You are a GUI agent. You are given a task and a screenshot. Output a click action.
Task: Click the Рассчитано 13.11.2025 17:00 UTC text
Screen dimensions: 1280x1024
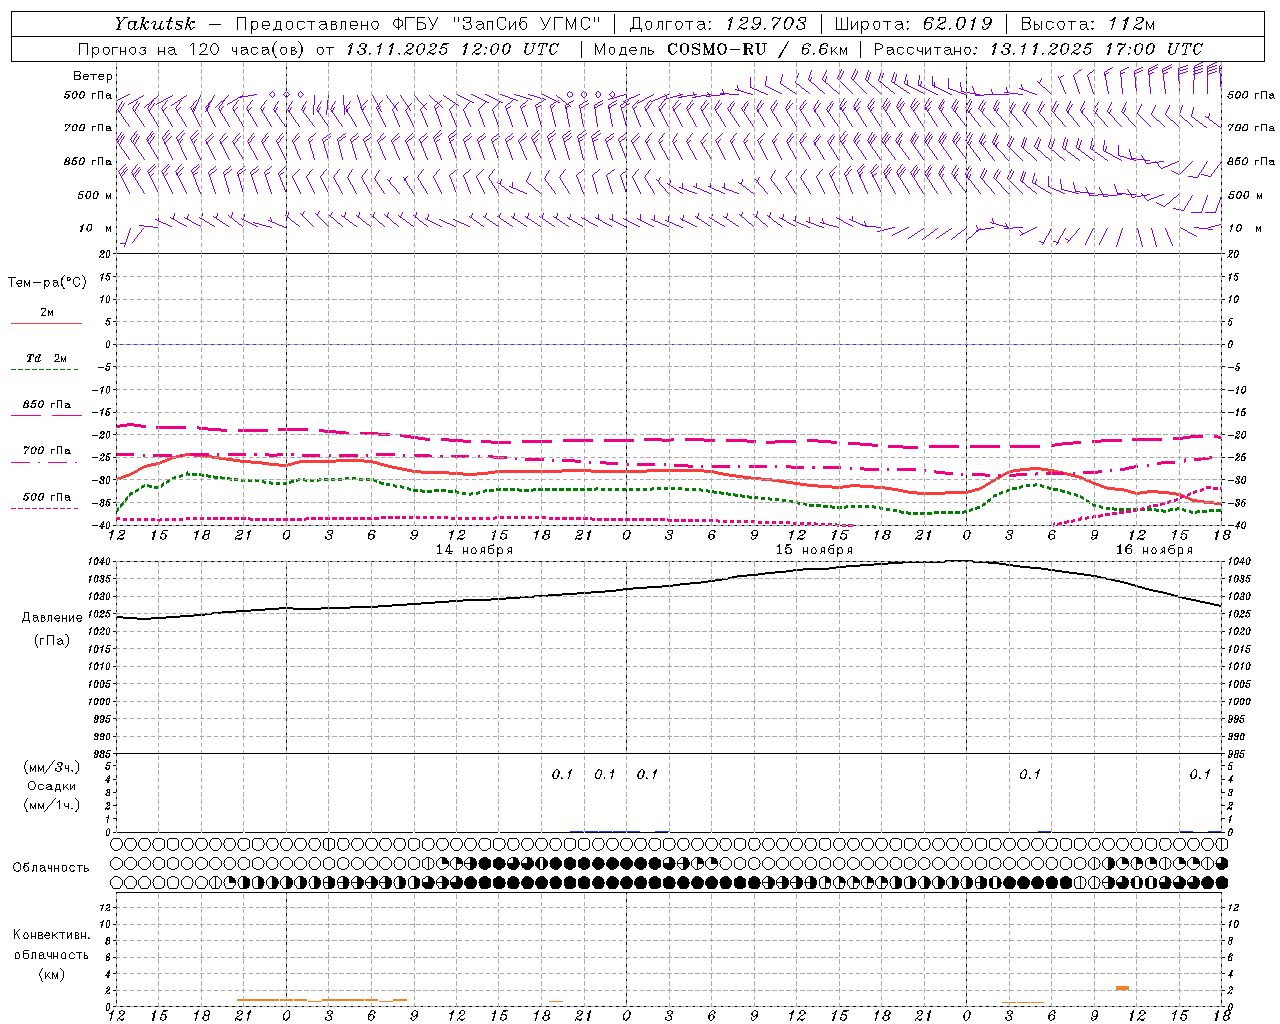point(1038,49)
